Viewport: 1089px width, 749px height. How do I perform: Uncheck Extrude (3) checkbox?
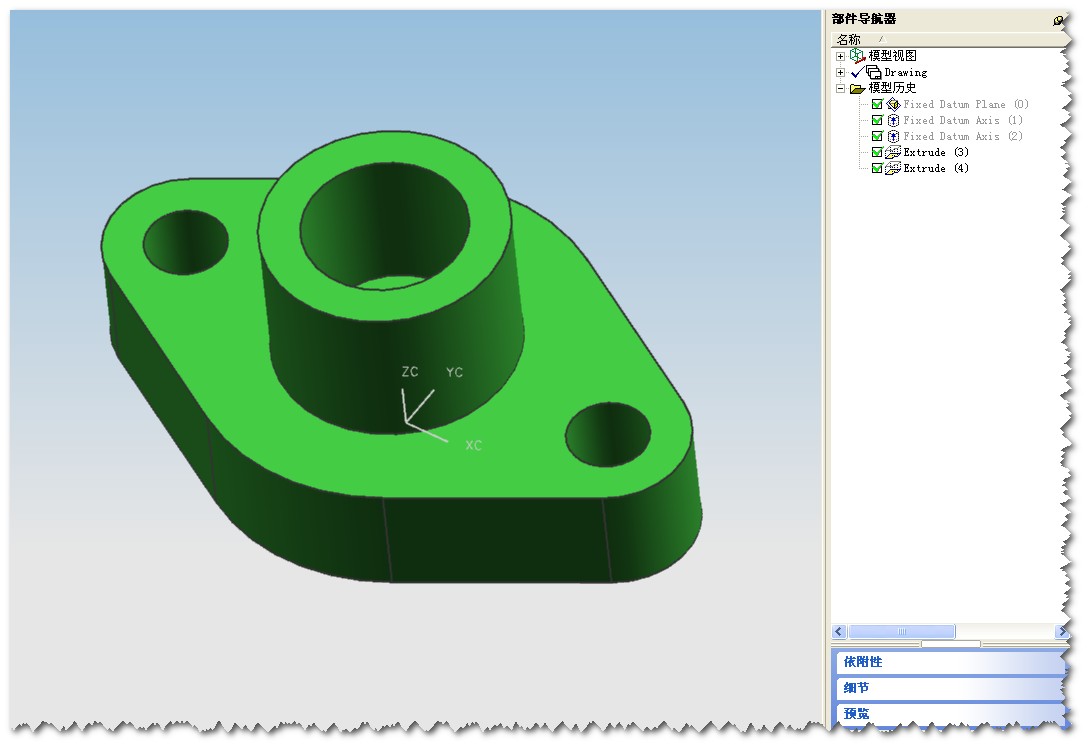coord(877,152)
